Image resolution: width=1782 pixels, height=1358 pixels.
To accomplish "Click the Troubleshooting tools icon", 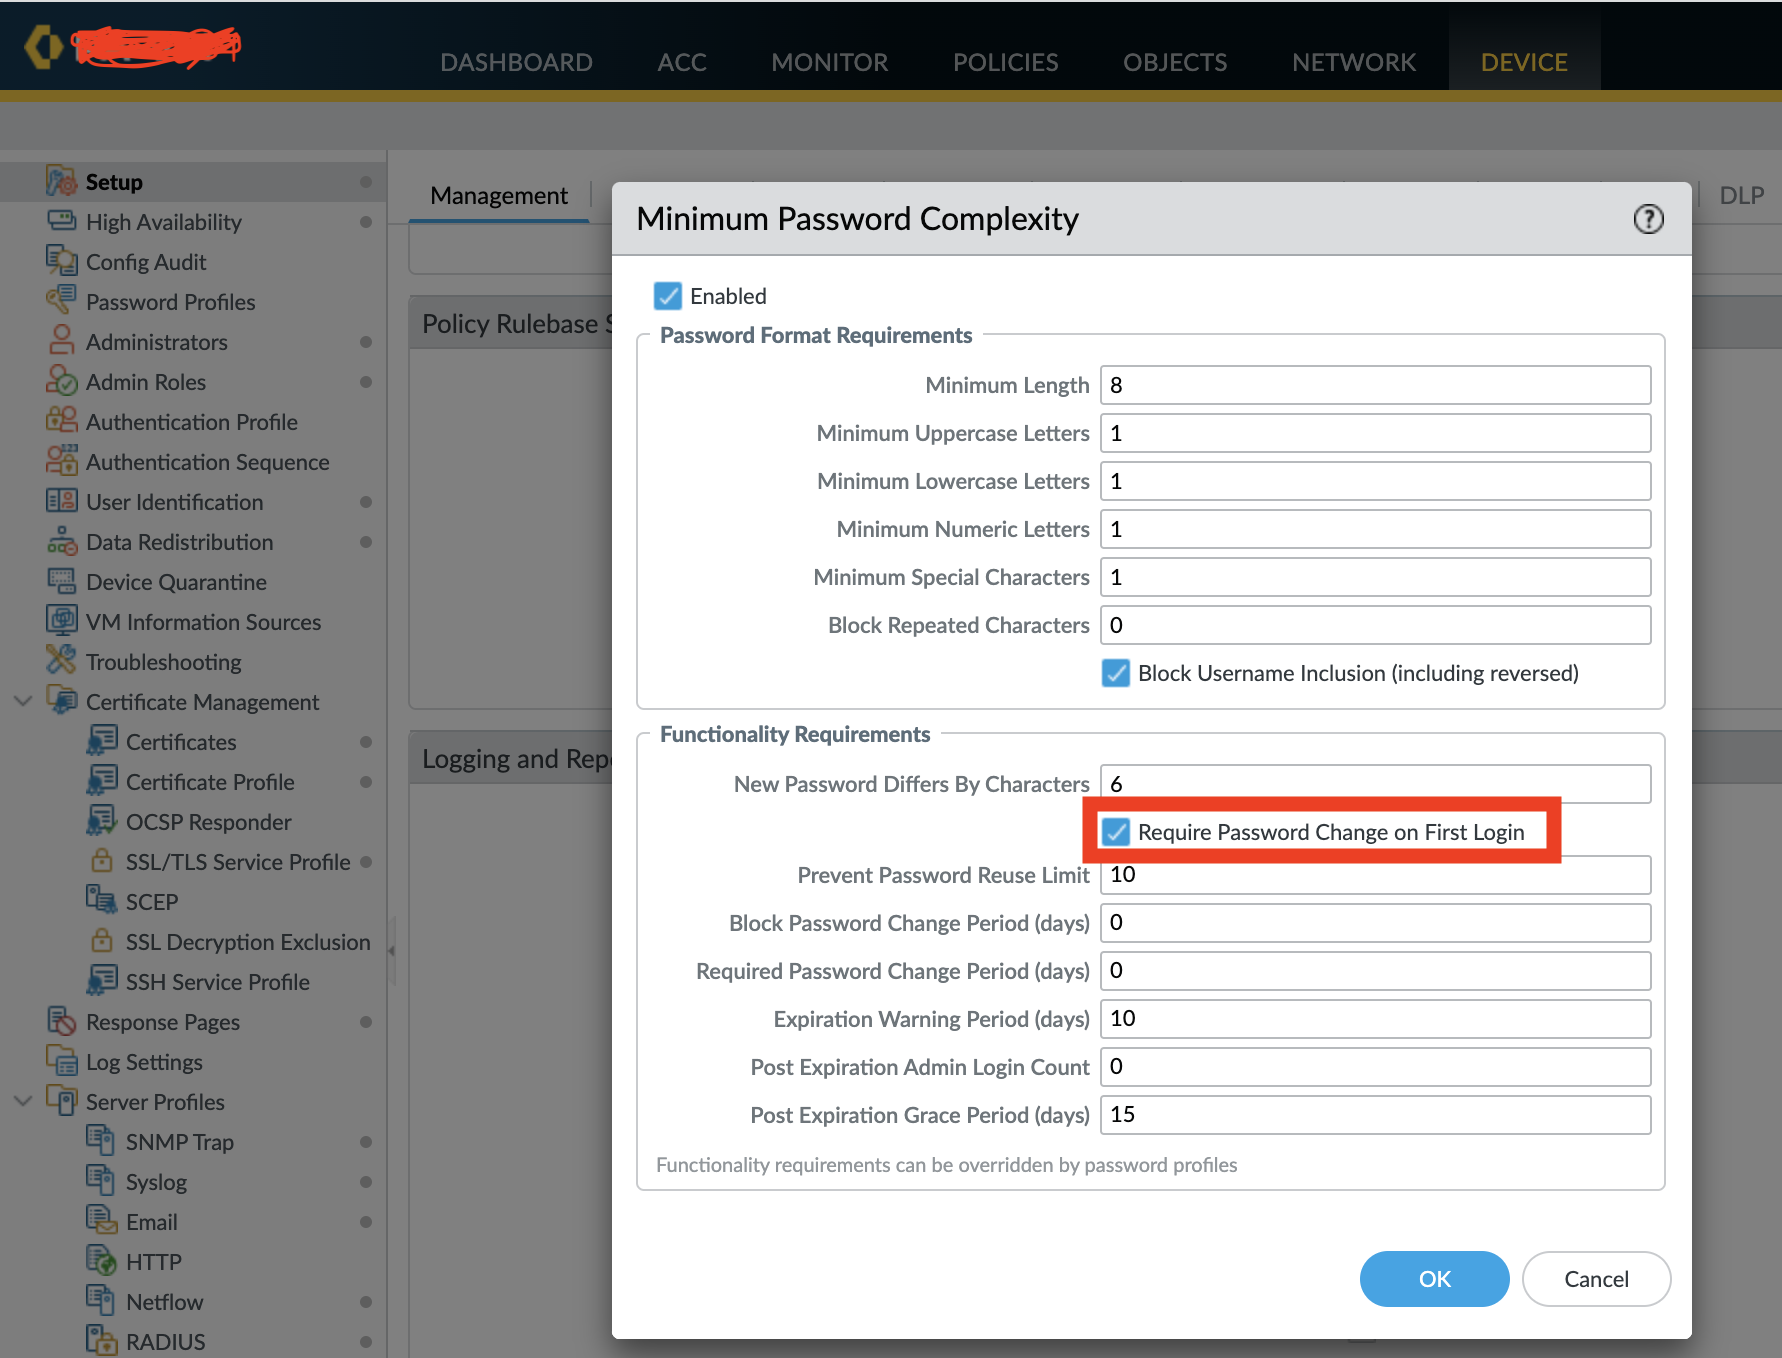I will pyautogui.click(x=61, y=659).
